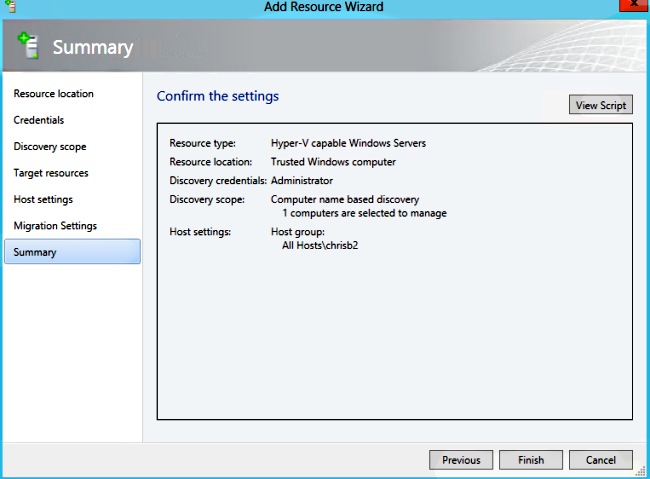Click Computer name based discovery text
650x479 pixels.
coord(345,199)
